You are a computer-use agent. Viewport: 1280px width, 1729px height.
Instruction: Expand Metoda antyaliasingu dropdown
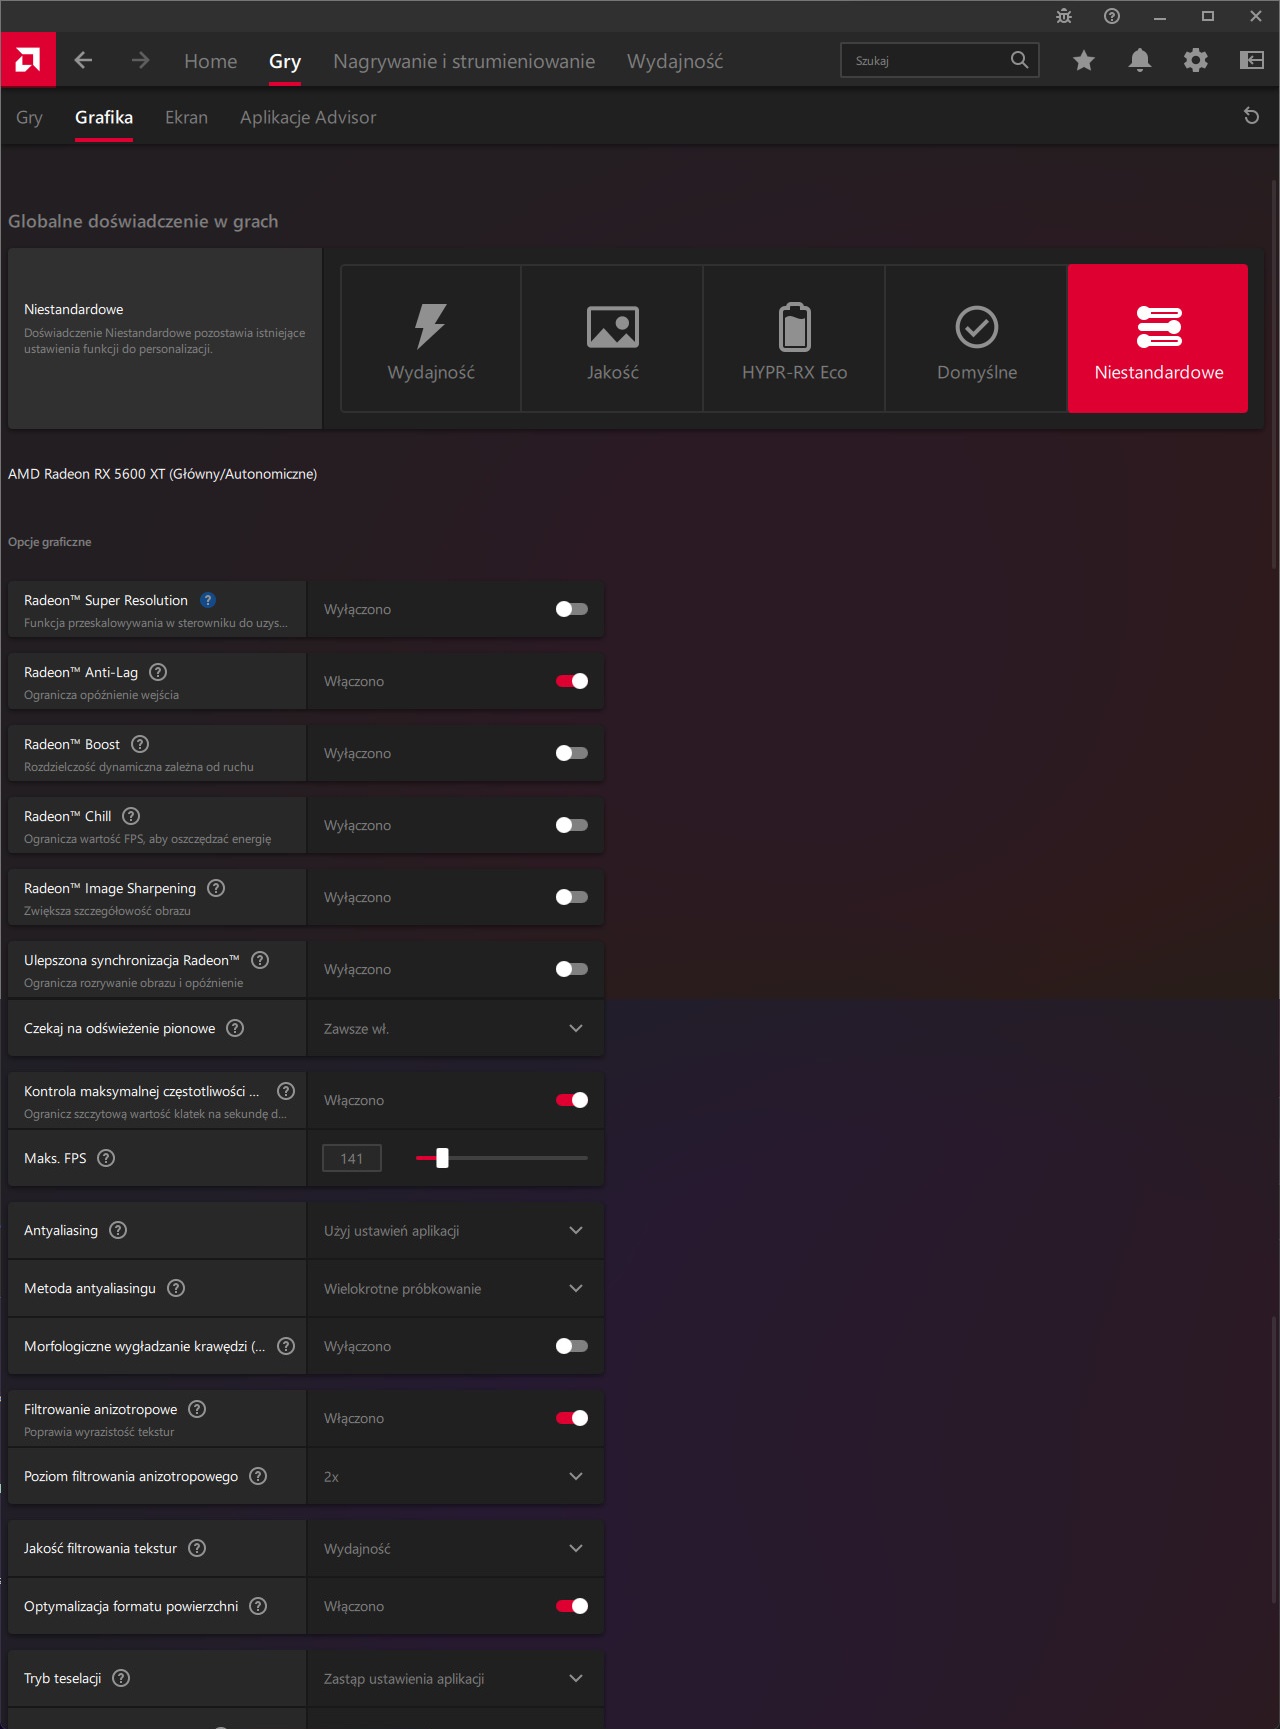(455, 1288)
